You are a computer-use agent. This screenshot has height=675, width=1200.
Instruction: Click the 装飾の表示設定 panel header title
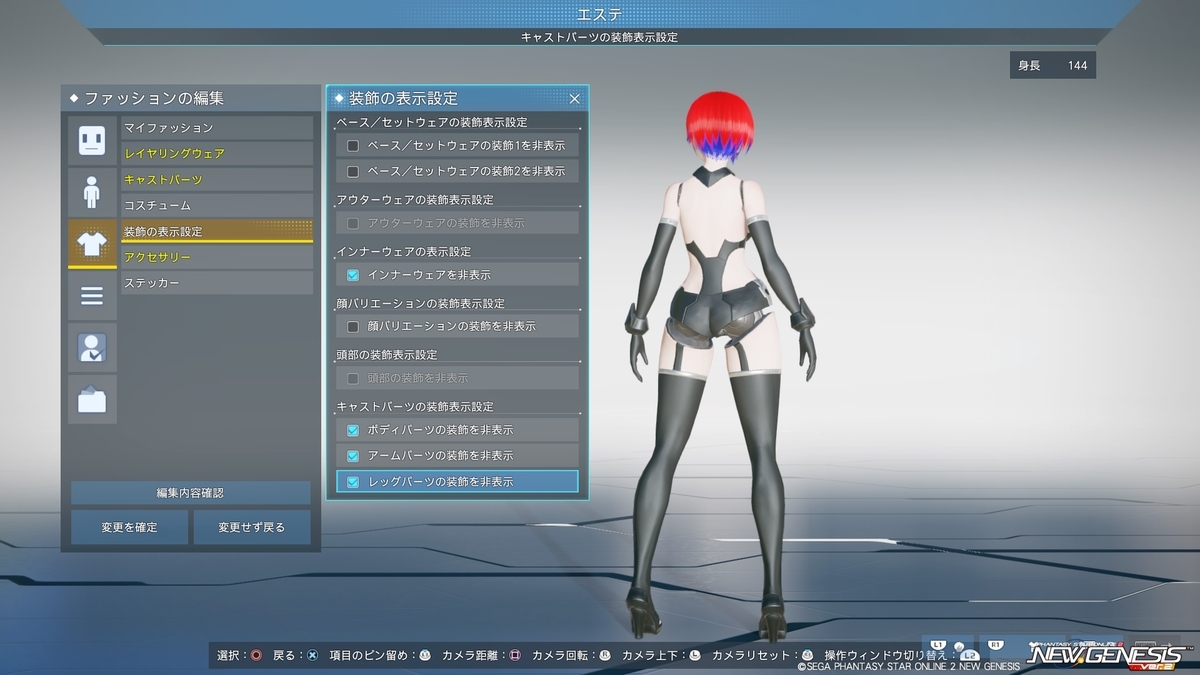(x=403, y=98)
